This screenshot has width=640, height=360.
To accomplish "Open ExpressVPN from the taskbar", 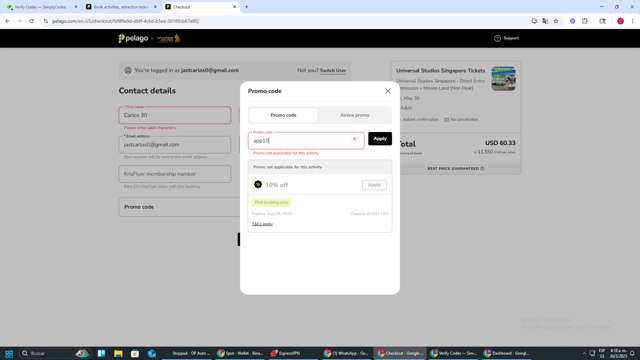I will [x=293, y=353].
